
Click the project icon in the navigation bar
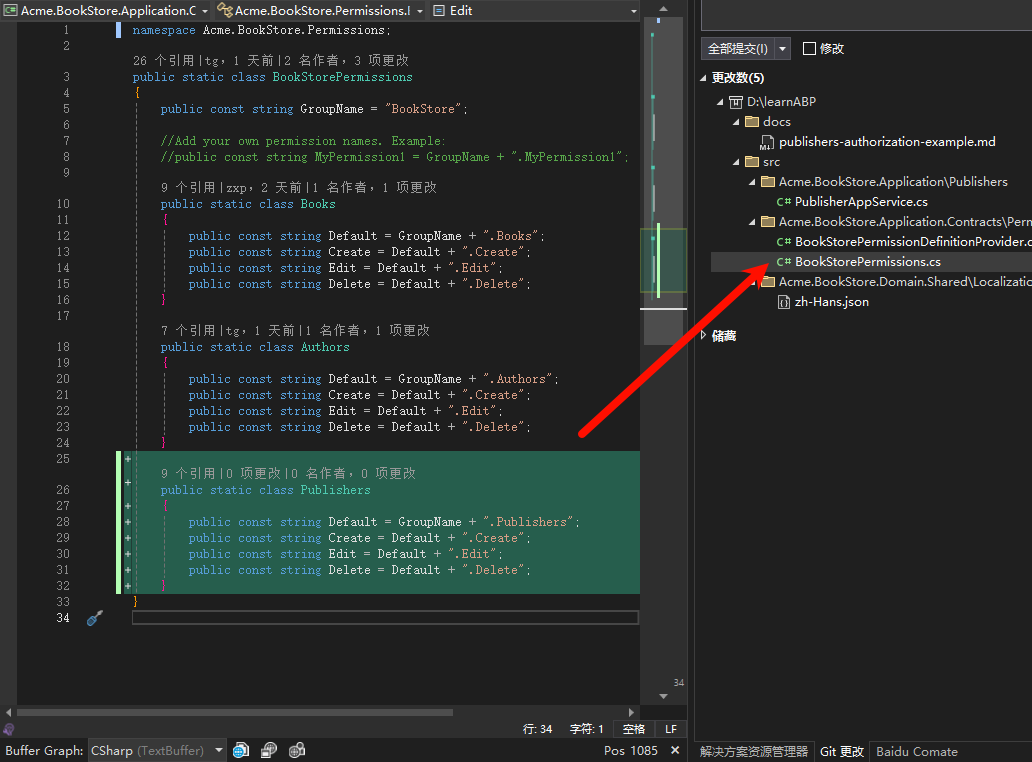[10, 11]
